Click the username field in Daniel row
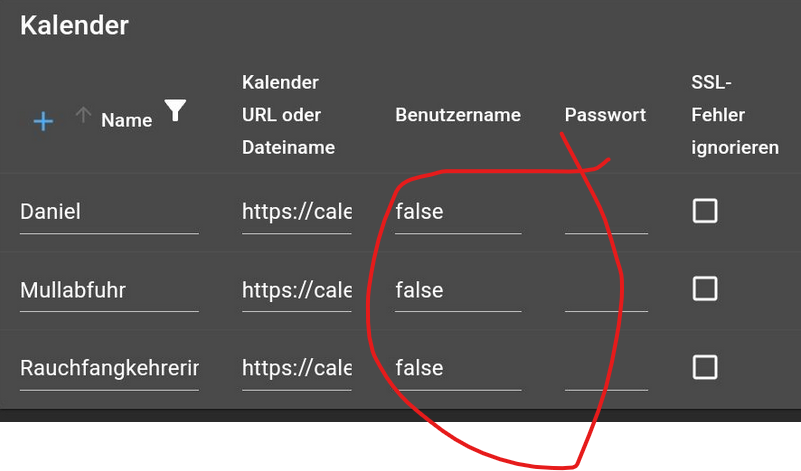Screen dimensions: 801x471 (458, 212)
